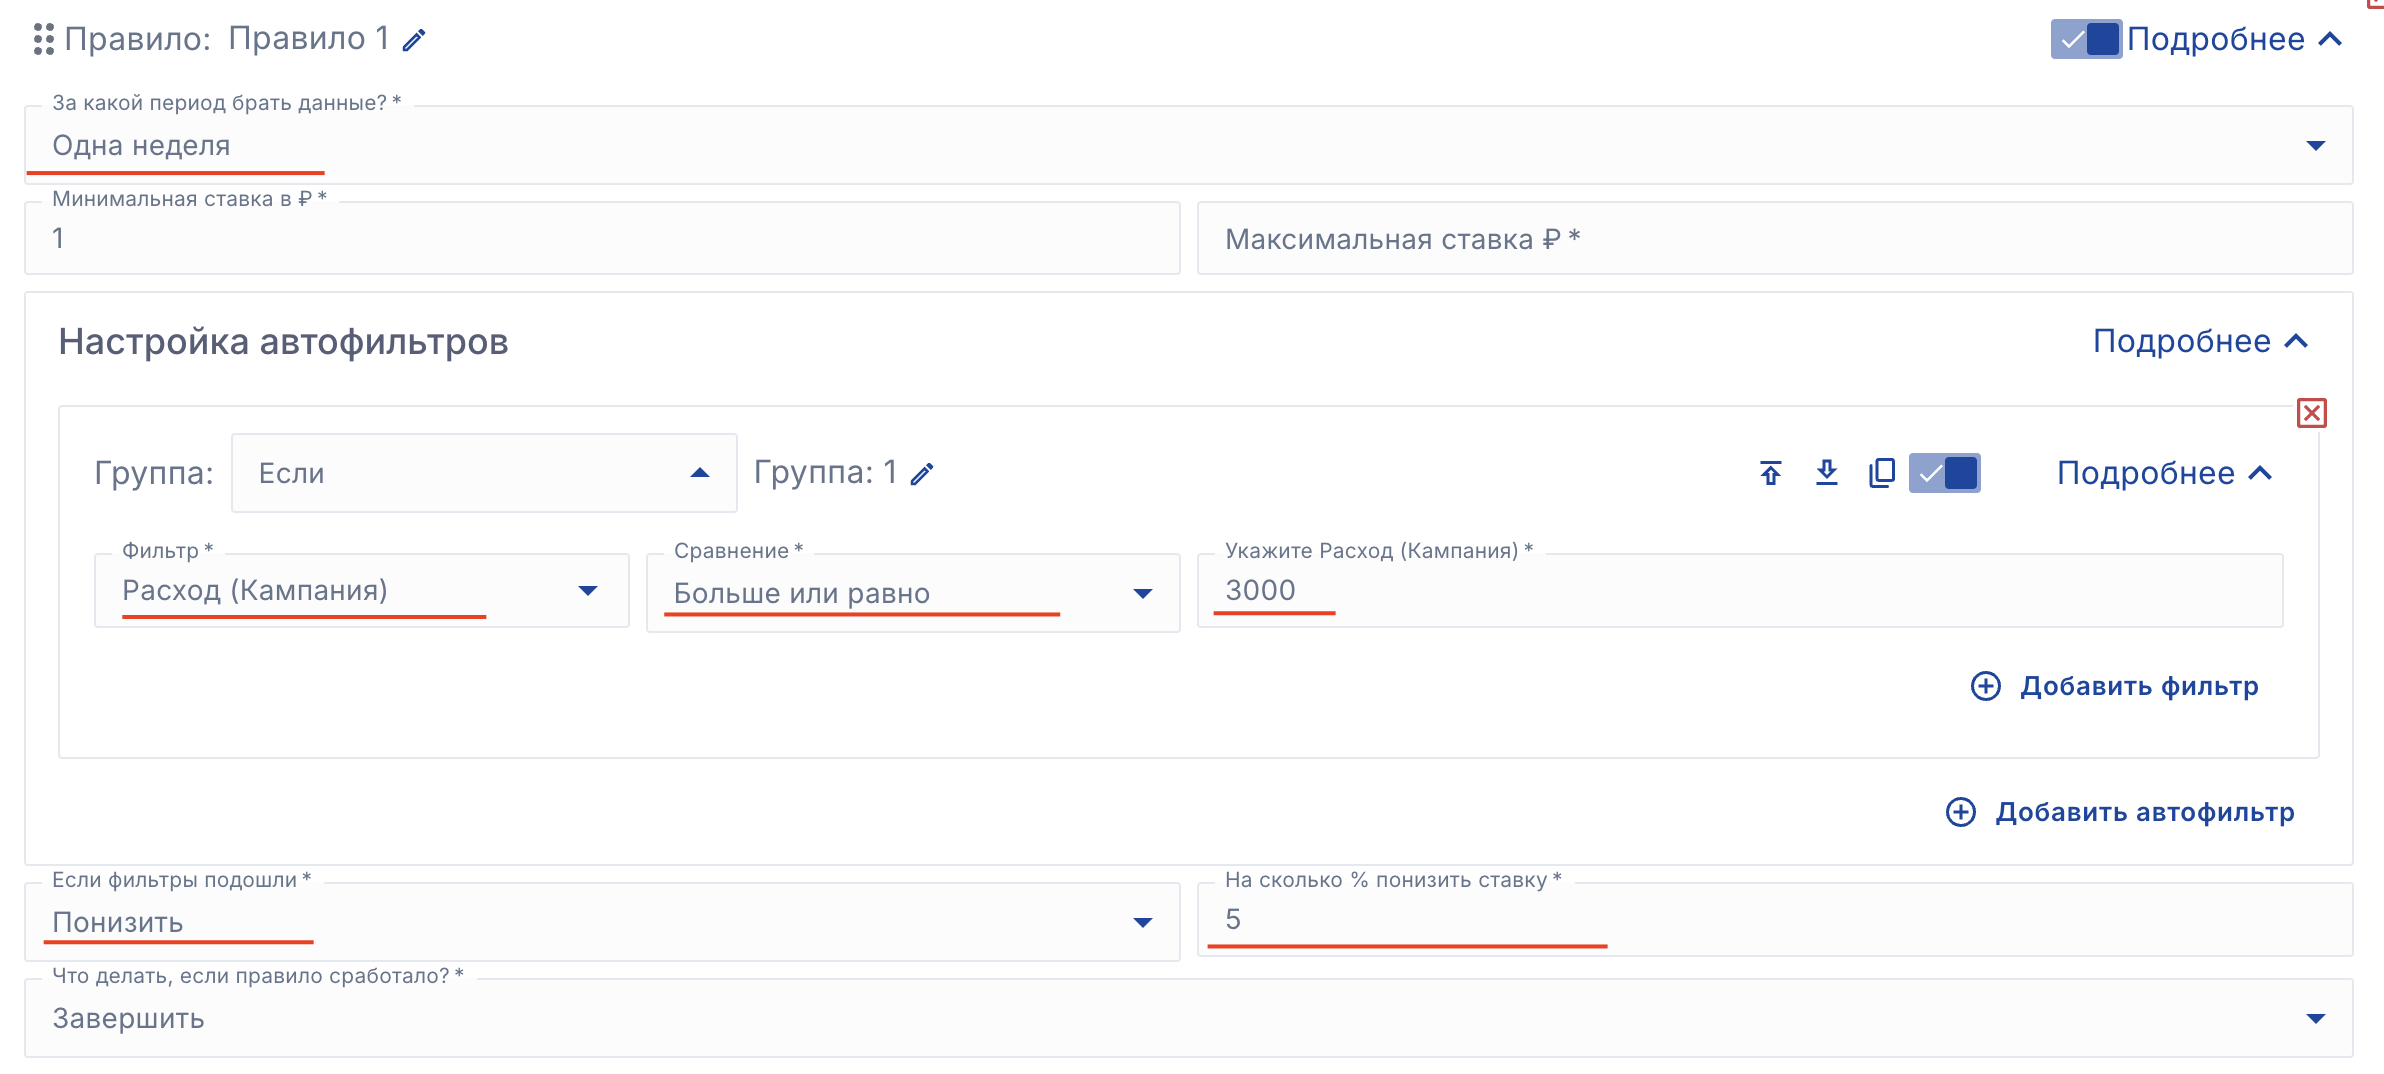Open the Группа condition dropdown Если

coord(484,473)
